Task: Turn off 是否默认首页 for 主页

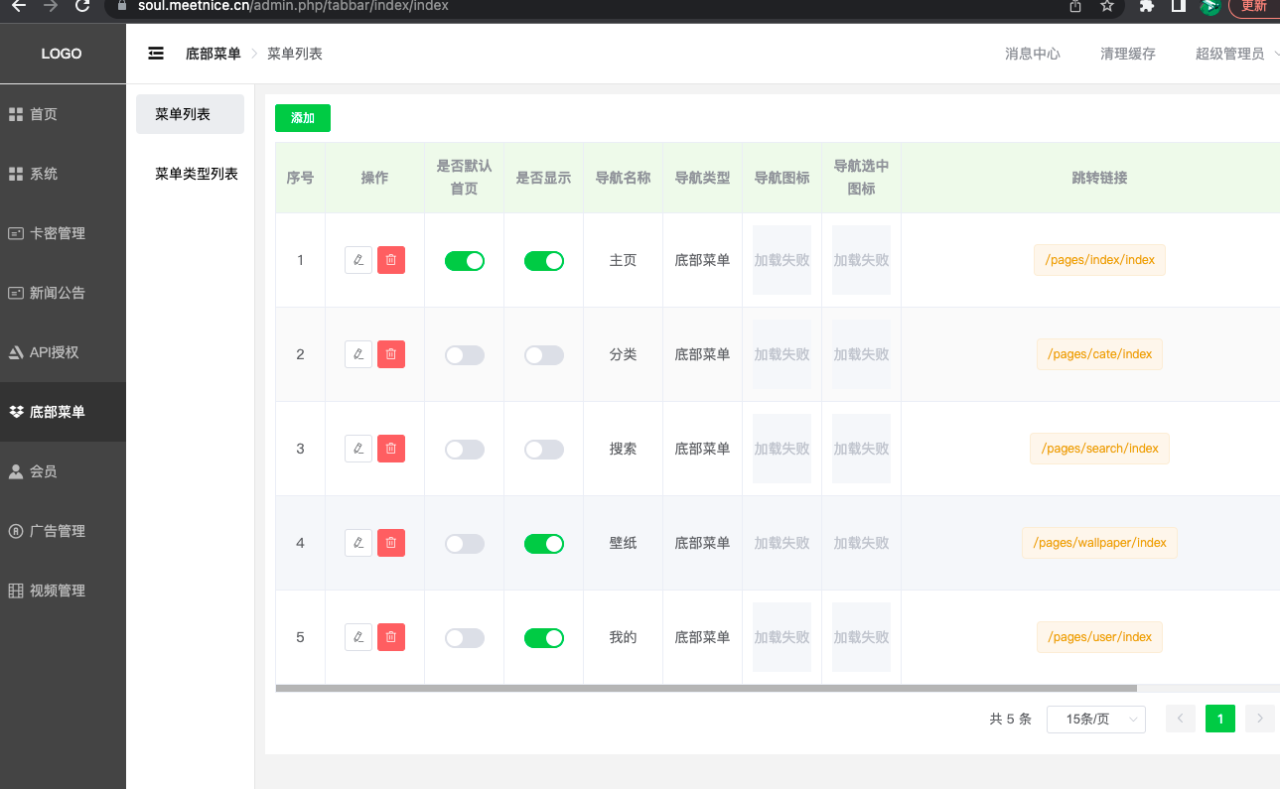Action: coord(464,260)
